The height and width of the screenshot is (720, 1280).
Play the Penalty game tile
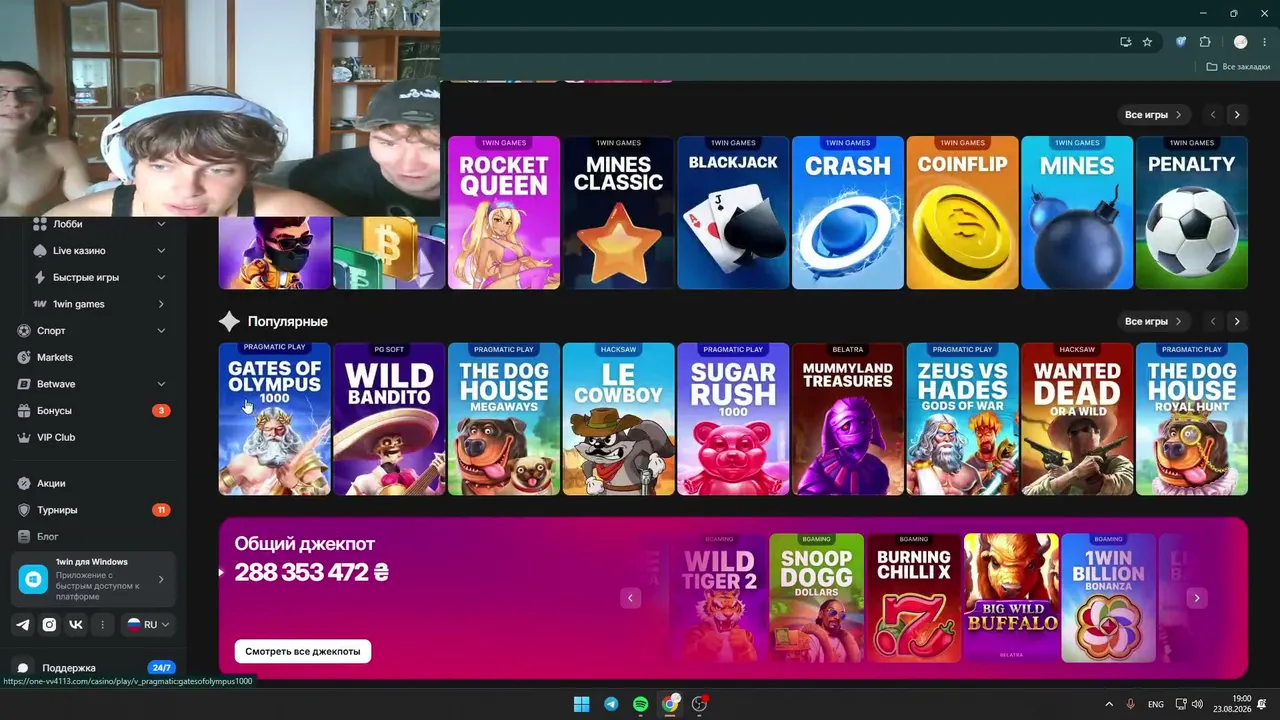point(1192,213)
